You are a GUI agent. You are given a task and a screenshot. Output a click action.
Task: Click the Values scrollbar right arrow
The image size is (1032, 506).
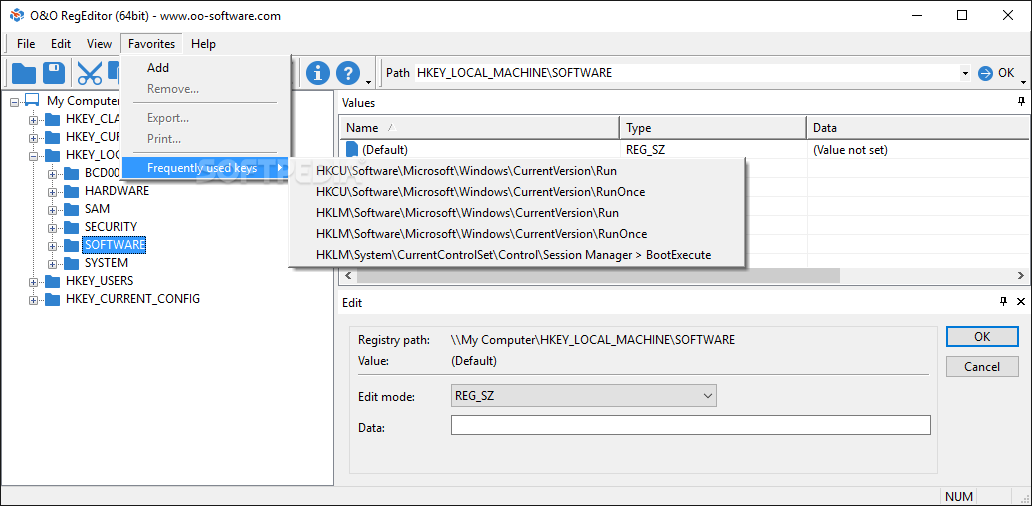[x=1021, y=276]
